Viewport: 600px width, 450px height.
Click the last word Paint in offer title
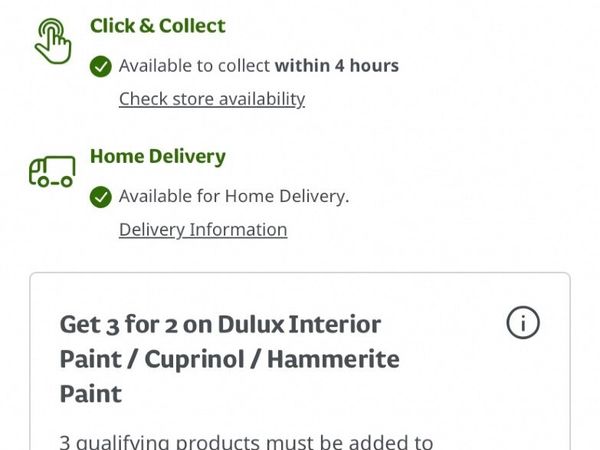(91, 393)
